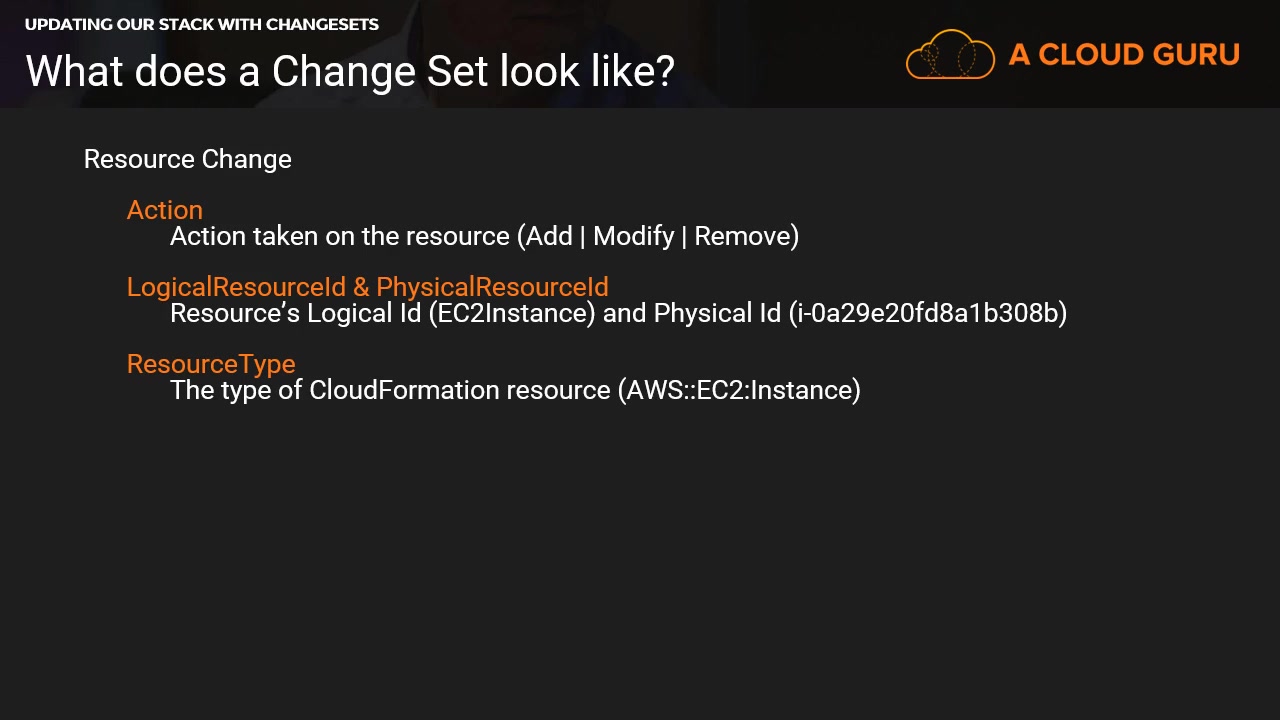The height and width of the screenshot is (720, 1280).
Task: Click the word "Add" in the action list
Action: tap(549, 236)
